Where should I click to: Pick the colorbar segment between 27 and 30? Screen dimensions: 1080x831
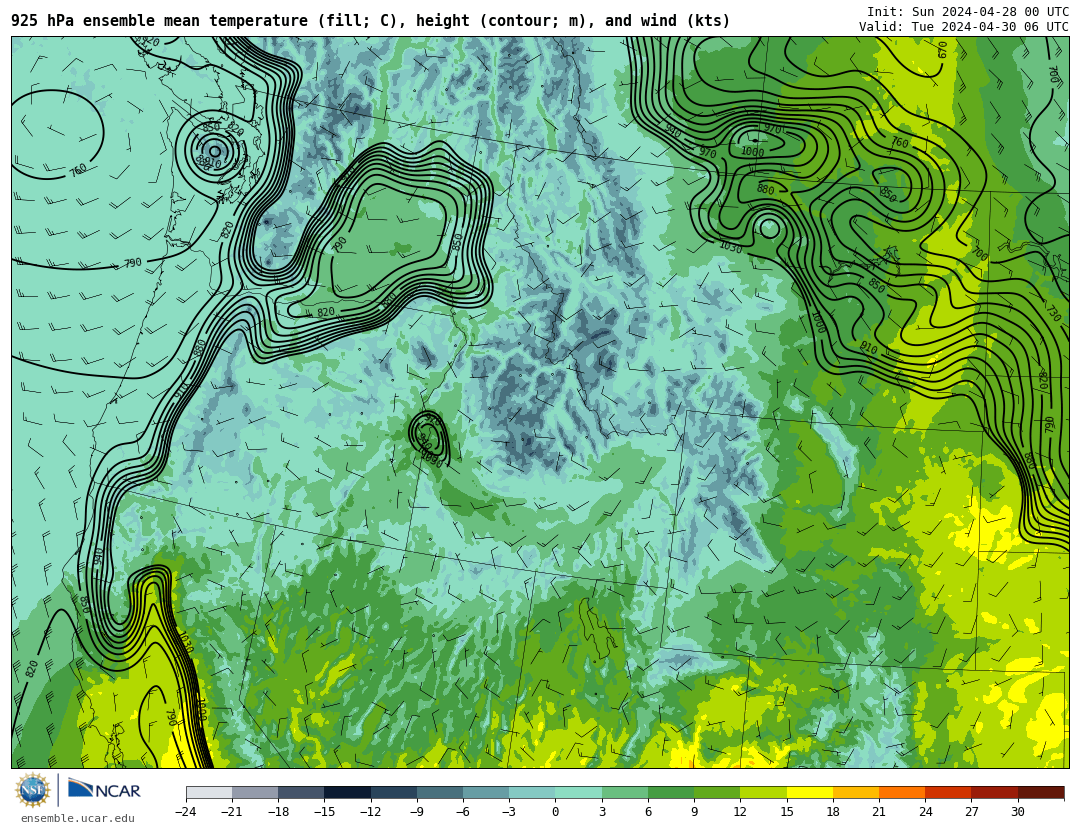coord(994,792)
